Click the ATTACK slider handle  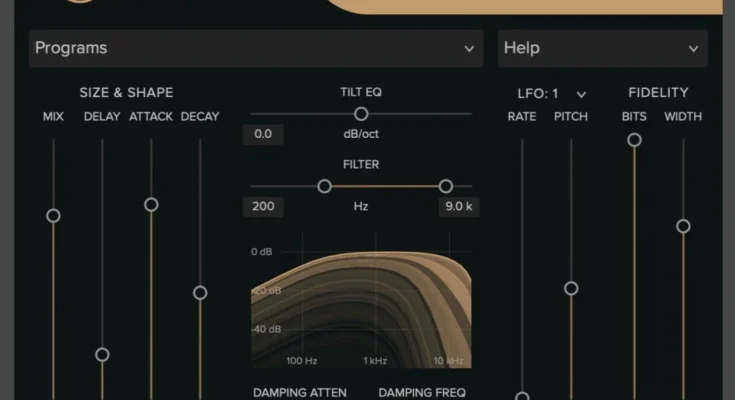click(x=151, y=205)
